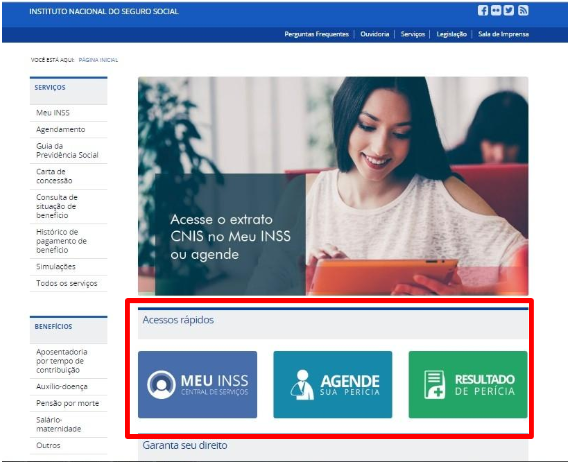
Task: Open the Facebook icon in header
Action: click(483, 11)
